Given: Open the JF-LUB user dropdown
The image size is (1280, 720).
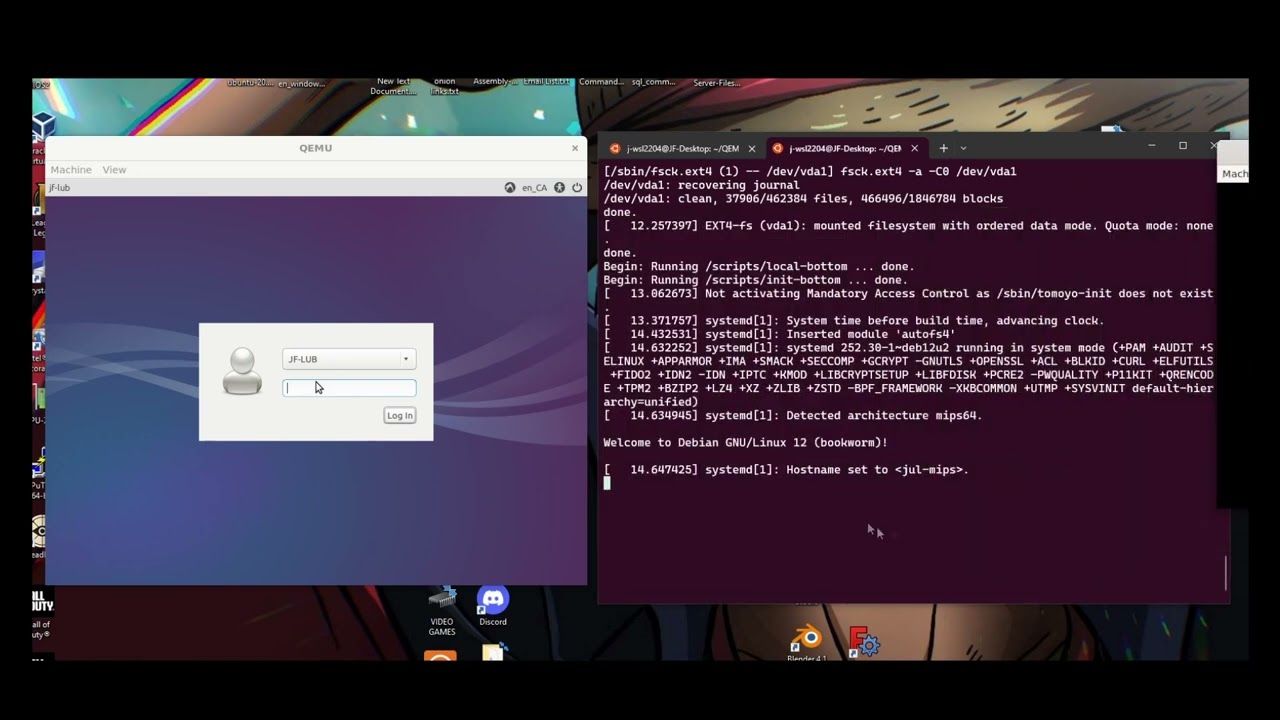Looking at the screenshot, I should (349, 359).
